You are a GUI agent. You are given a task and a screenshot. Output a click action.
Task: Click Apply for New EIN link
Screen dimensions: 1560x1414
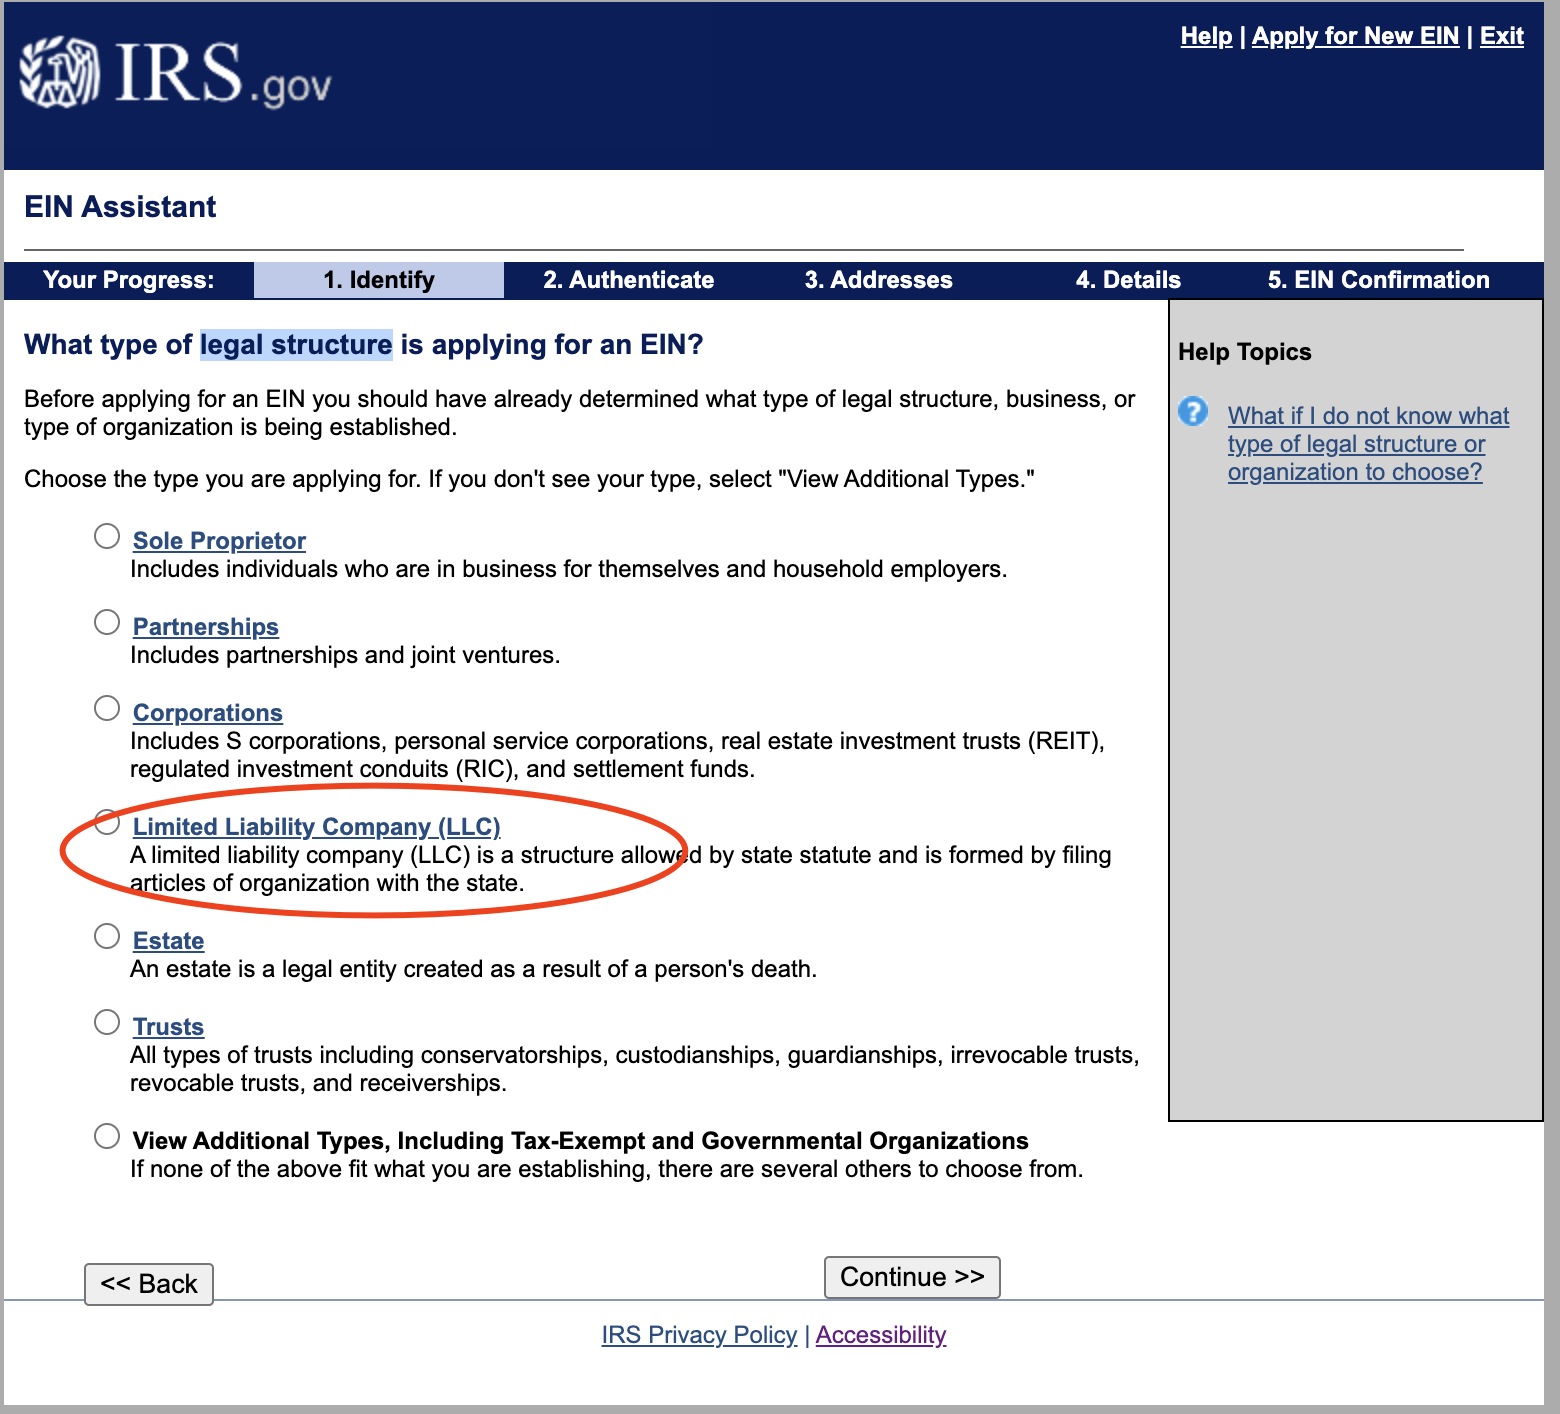click(x=1355, y=36)
